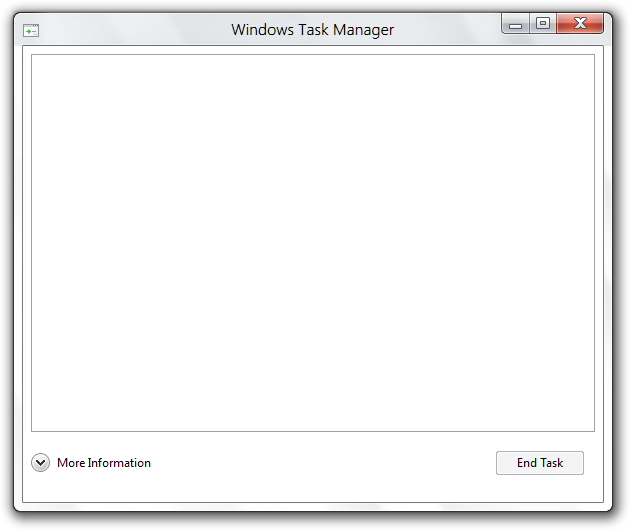This screenshot has height=532, width=632.
Task: Click the Task Manager title bar icon
Action: point(31,31)
